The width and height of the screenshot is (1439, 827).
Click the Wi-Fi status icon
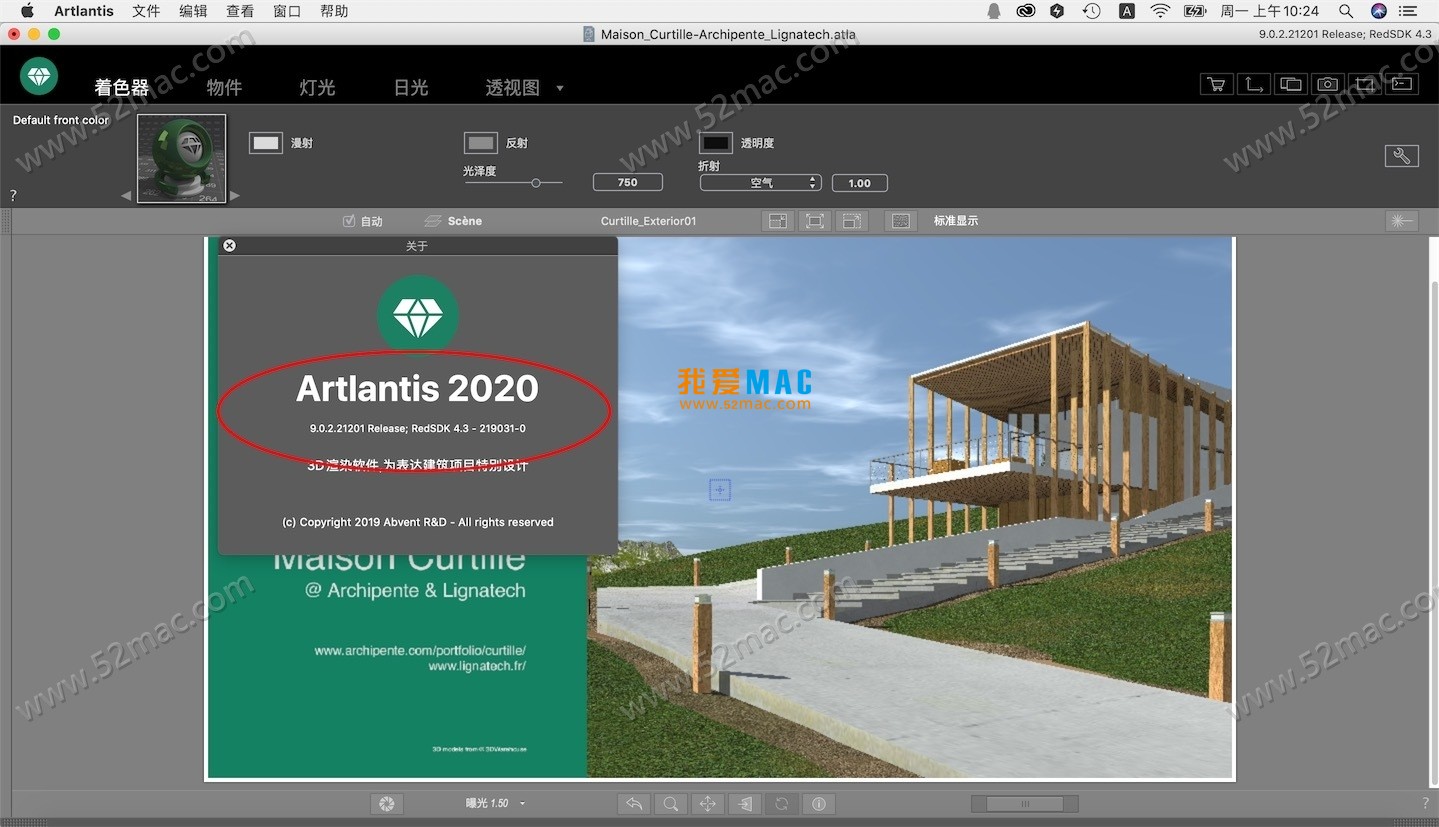click(1160, 11)
